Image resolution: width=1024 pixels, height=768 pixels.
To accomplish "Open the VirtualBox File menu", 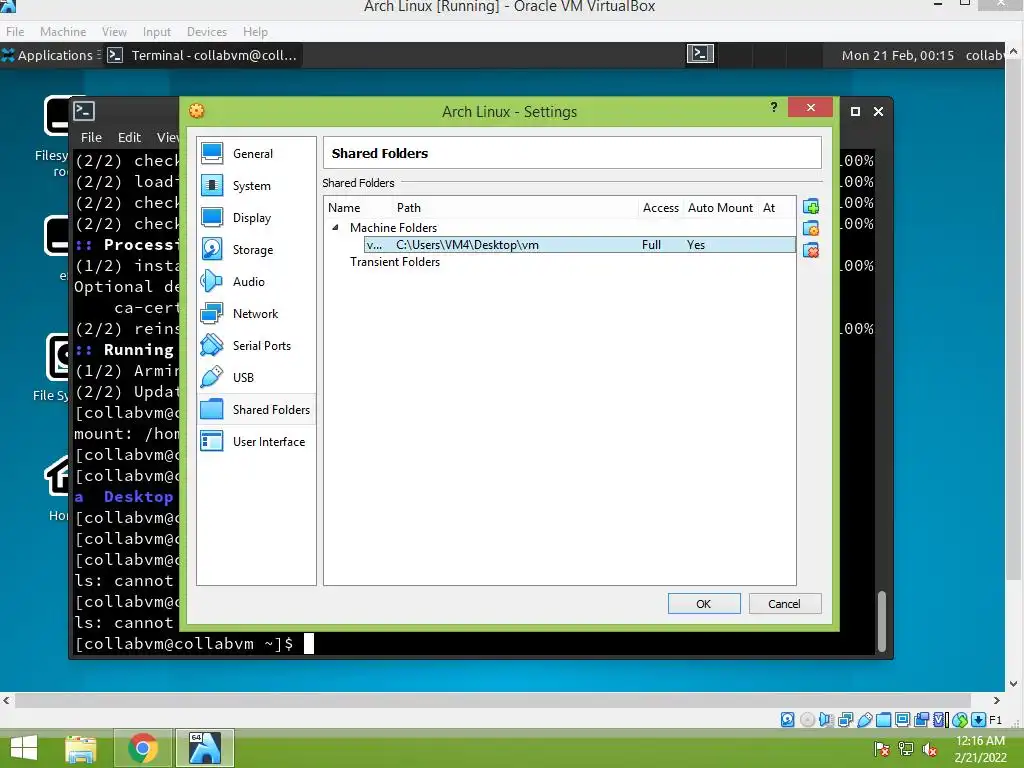I will pos(14,31).
